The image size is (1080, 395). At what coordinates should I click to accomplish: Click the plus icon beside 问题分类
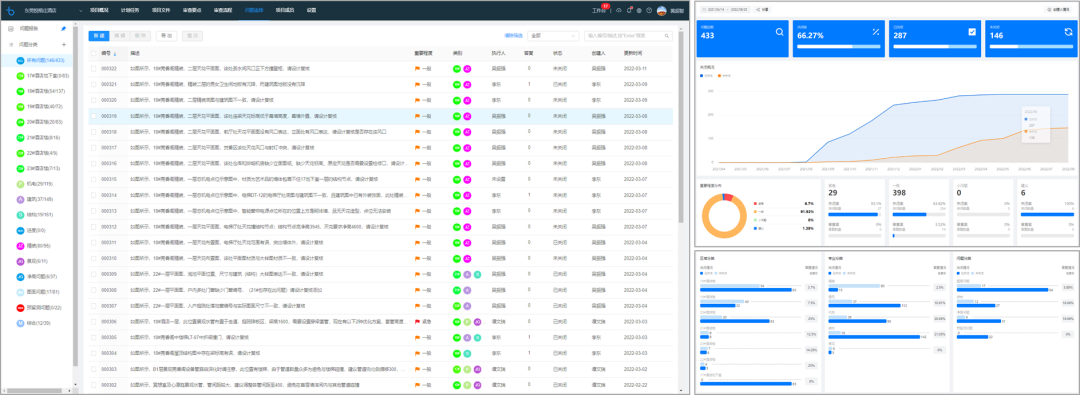click(x=64, y=44)
